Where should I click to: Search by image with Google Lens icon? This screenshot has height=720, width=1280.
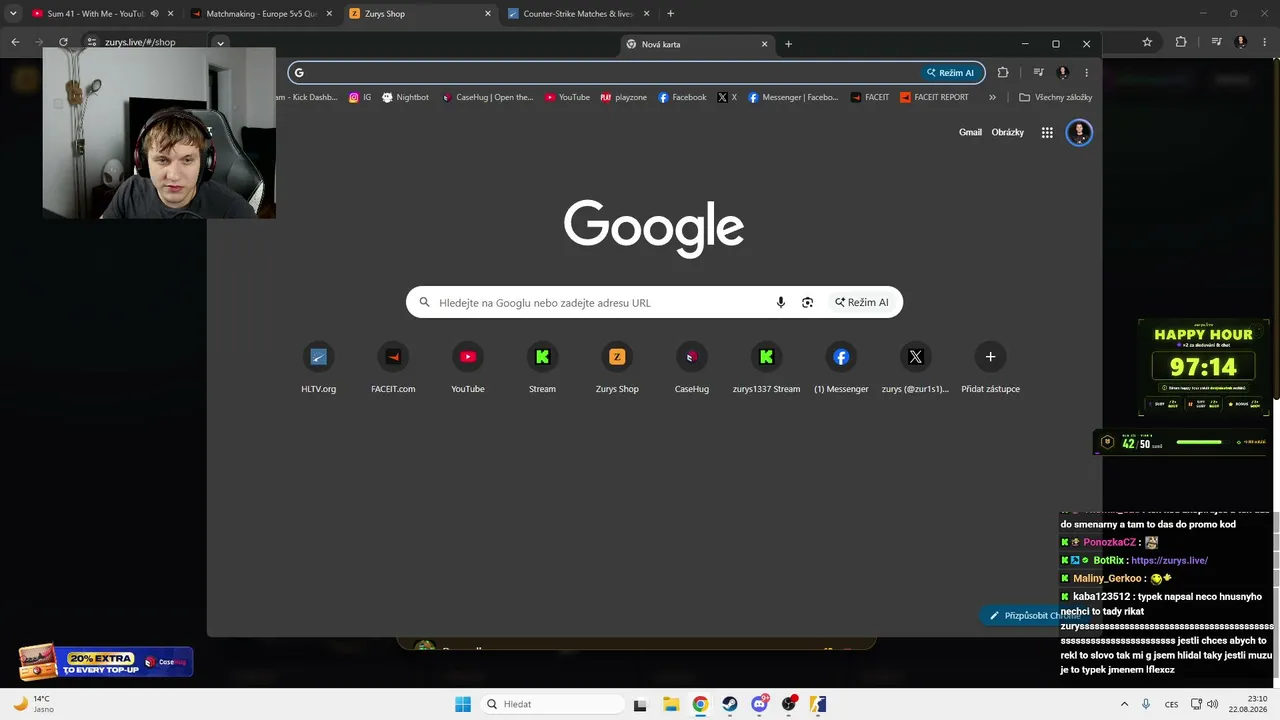coord(807,302)
